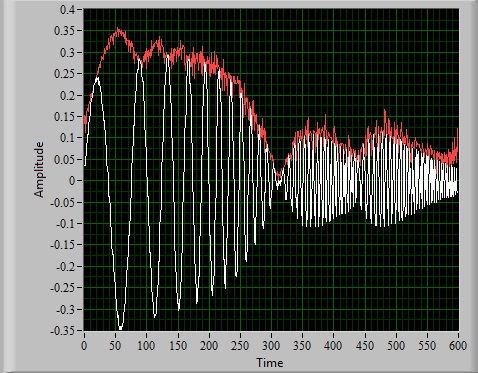Image resolution: width=478 pixels, height=373 pixels.
Task: Click the 300 tick label on Time axis
Action: point(271,346)
